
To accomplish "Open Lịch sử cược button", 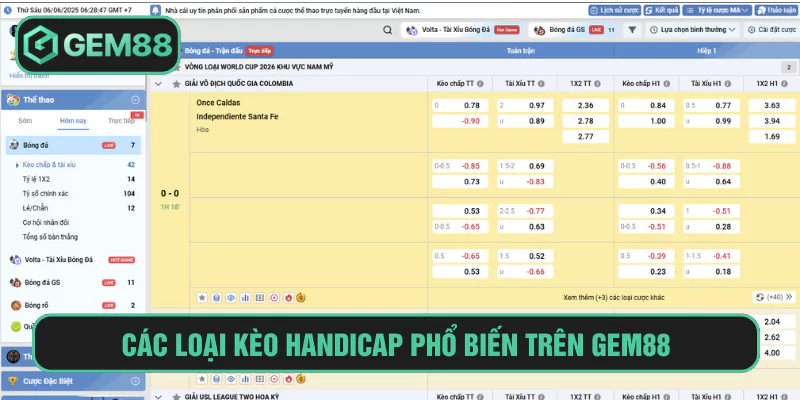I will coord(614,10).
